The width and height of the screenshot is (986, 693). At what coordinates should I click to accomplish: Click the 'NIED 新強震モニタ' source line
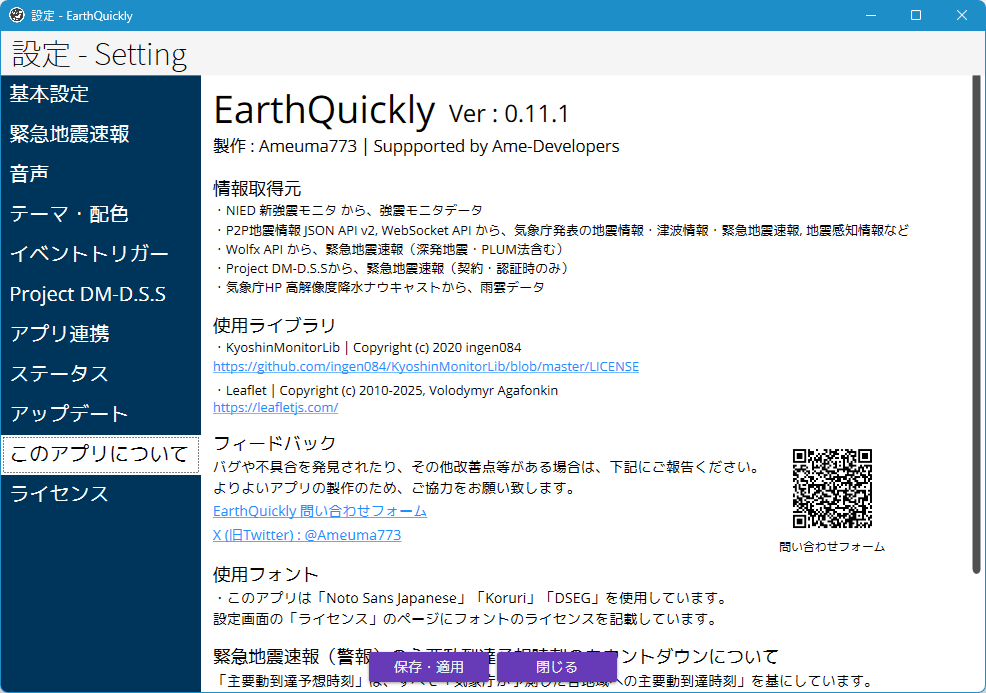pos(348,211)
